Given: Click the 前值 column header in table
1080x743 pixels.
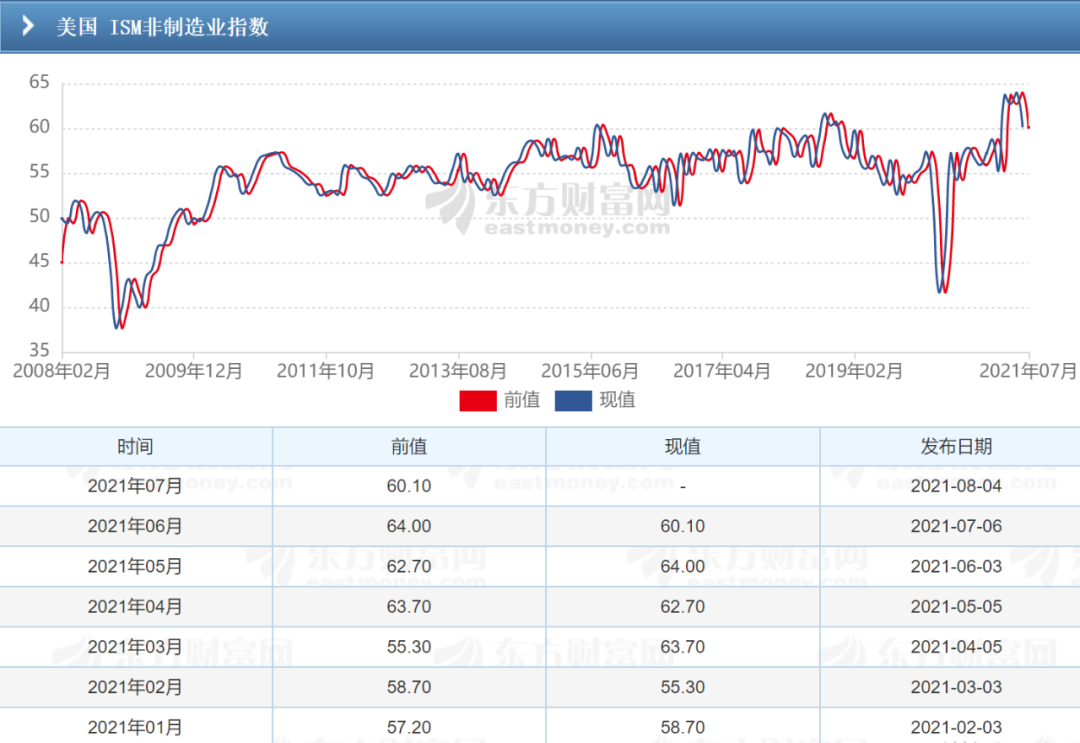Looking at the screenshot, I should tap(409, 447).
